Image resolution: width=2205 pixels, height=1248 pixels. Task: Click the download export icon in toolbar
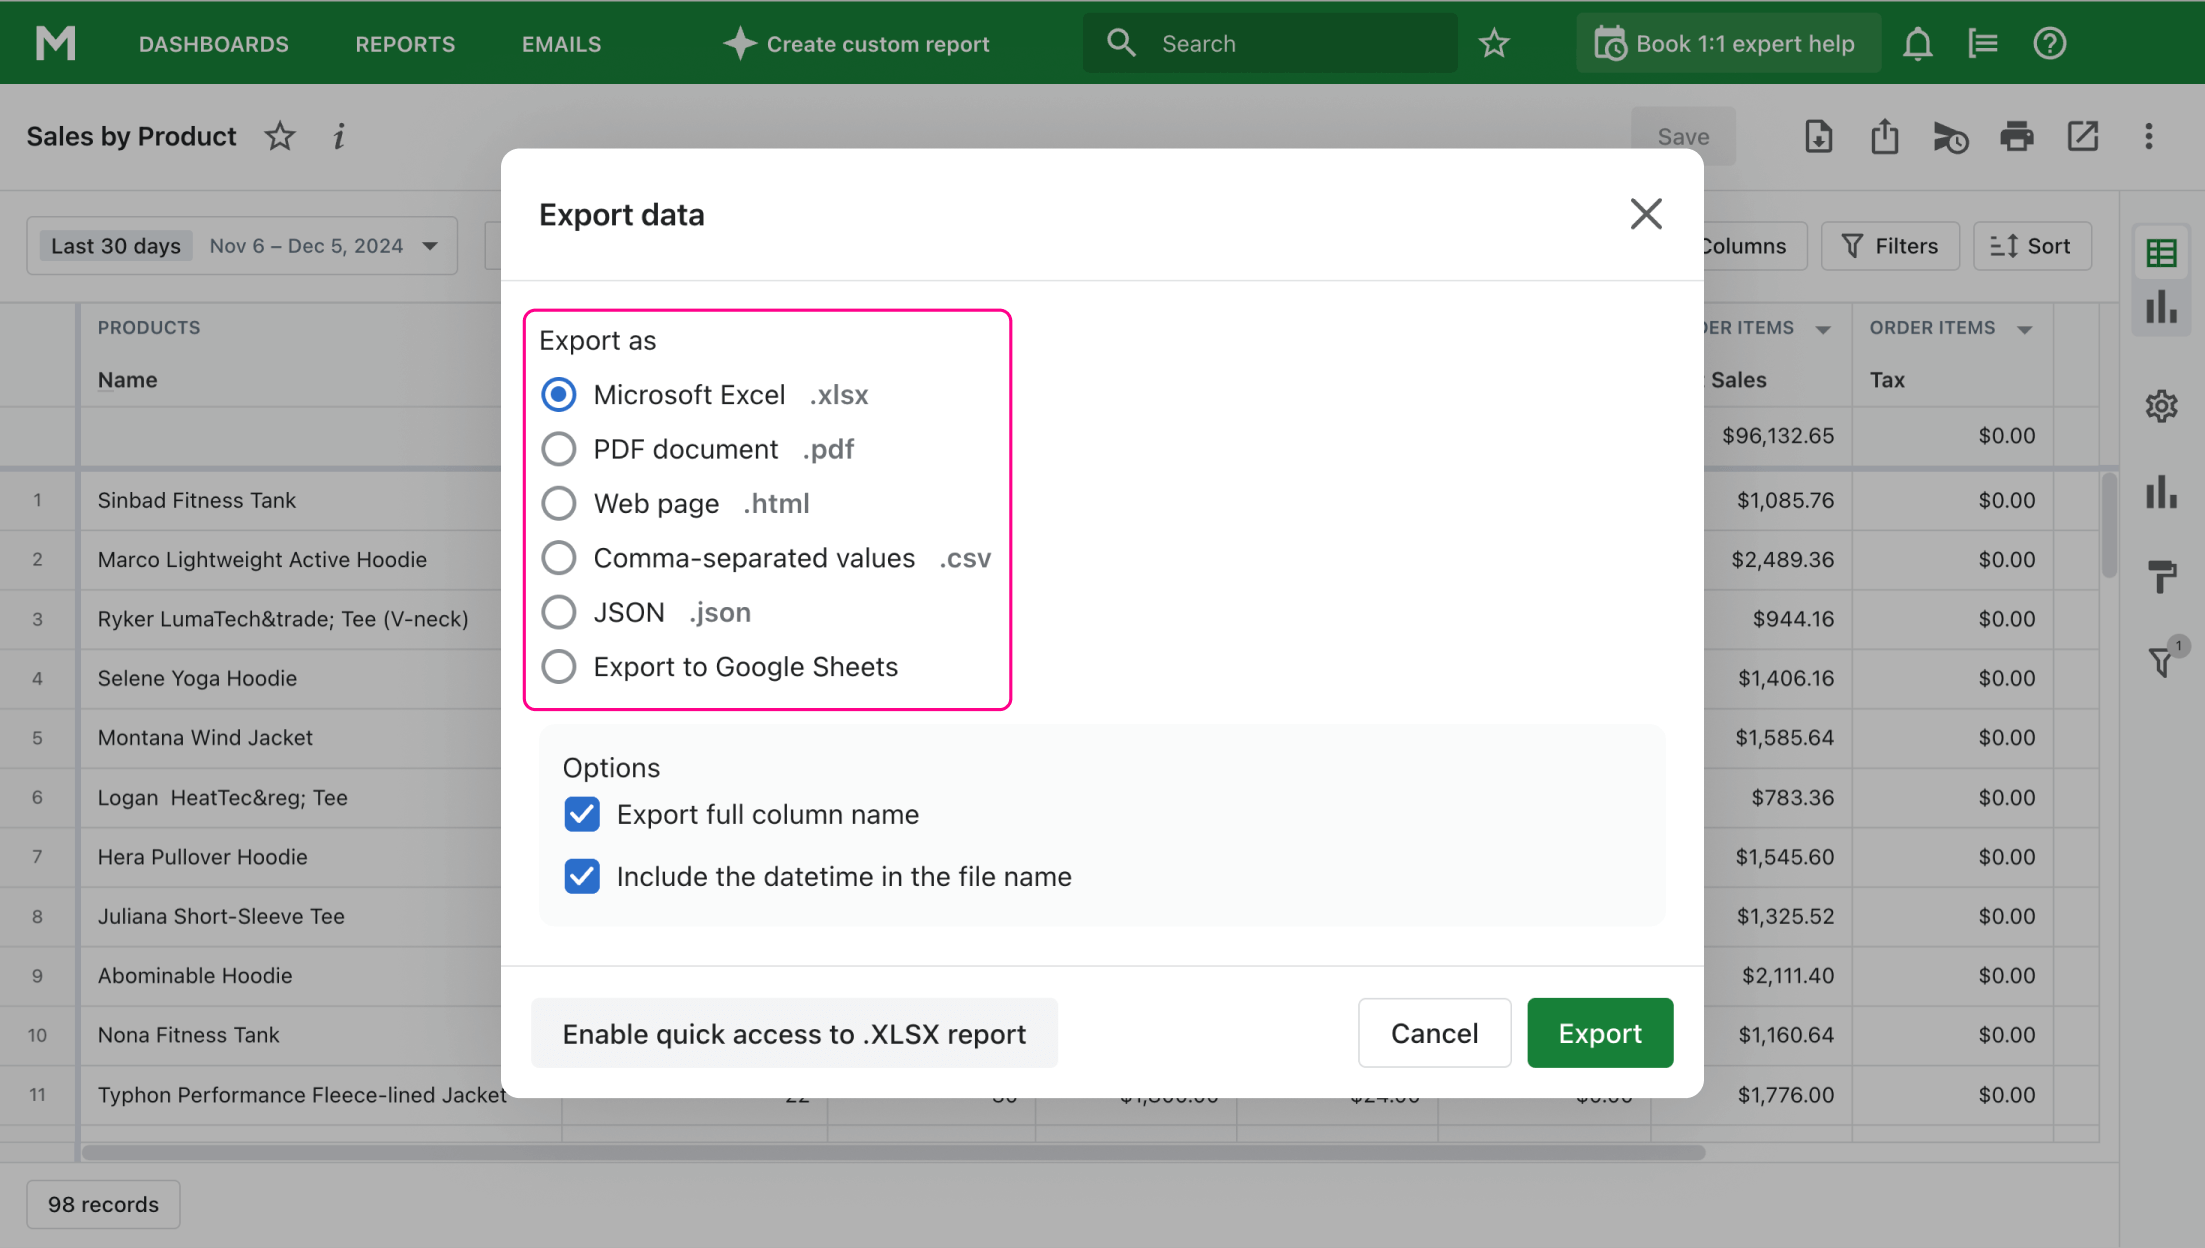[1818, 136]
